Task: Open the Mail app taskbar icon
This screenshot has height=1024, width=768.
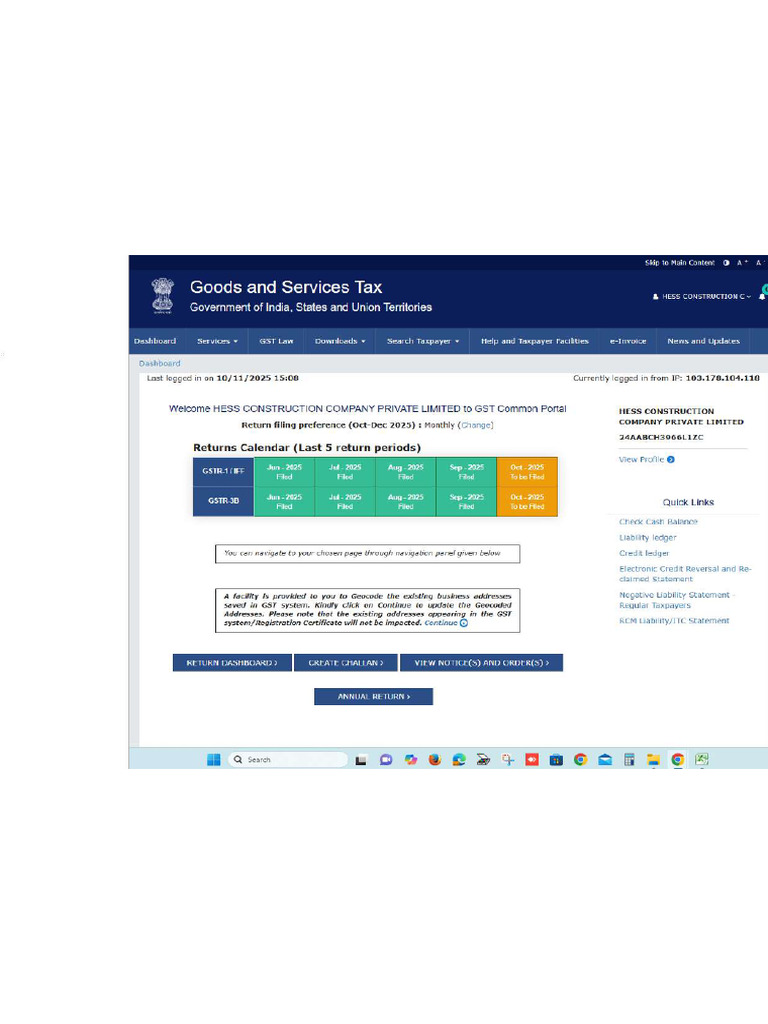Action: point(605,760)
